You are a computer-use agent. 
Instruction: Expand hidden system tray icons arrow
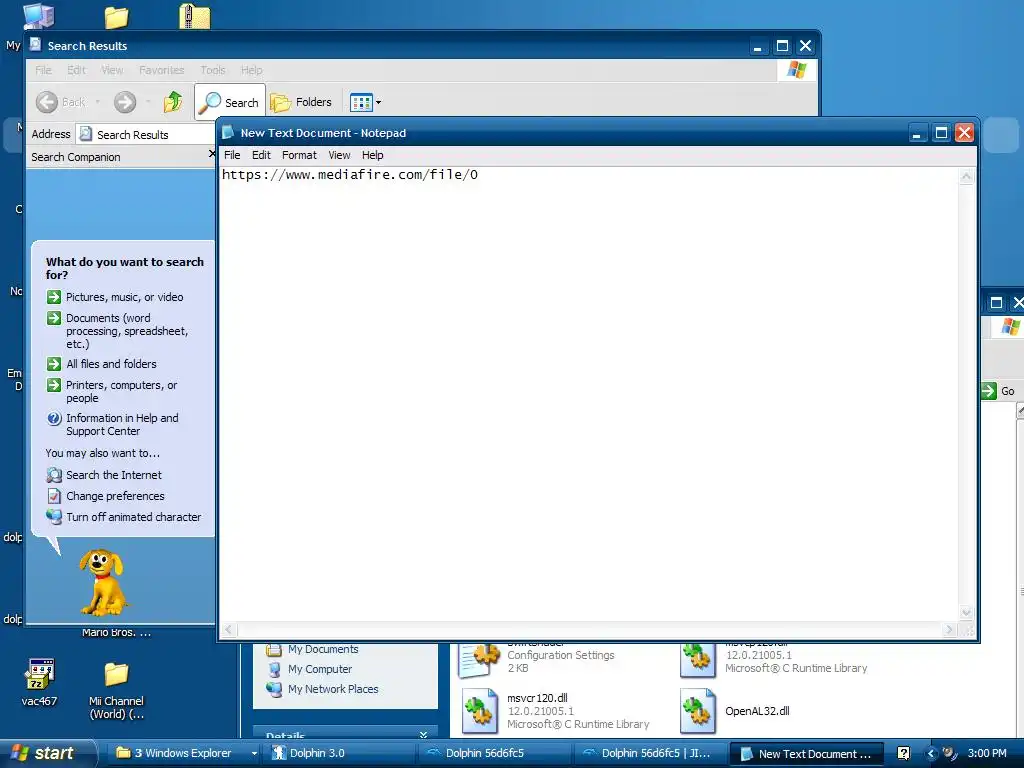pyautogui.click(x=931, y=754)
